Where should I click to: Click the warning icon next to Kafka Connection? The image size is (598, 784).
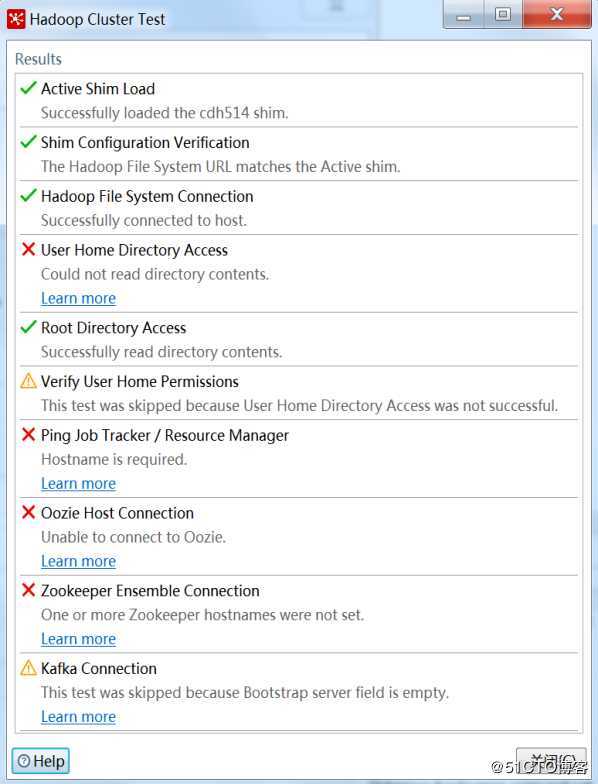28,668
